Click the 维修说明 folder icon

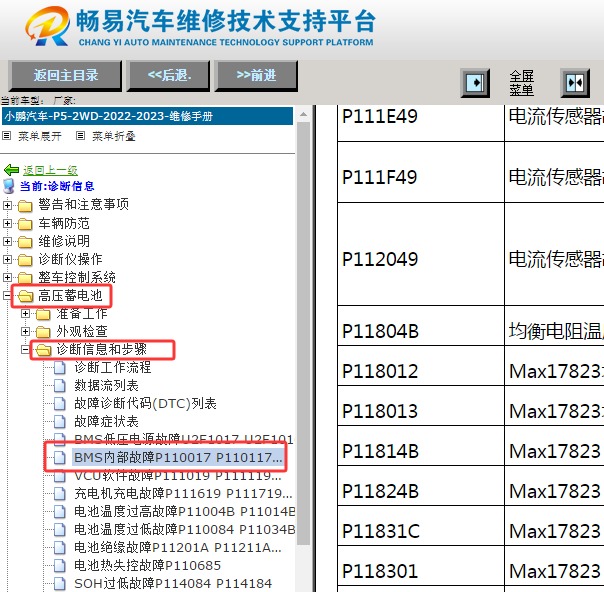[x=25, y=242]
